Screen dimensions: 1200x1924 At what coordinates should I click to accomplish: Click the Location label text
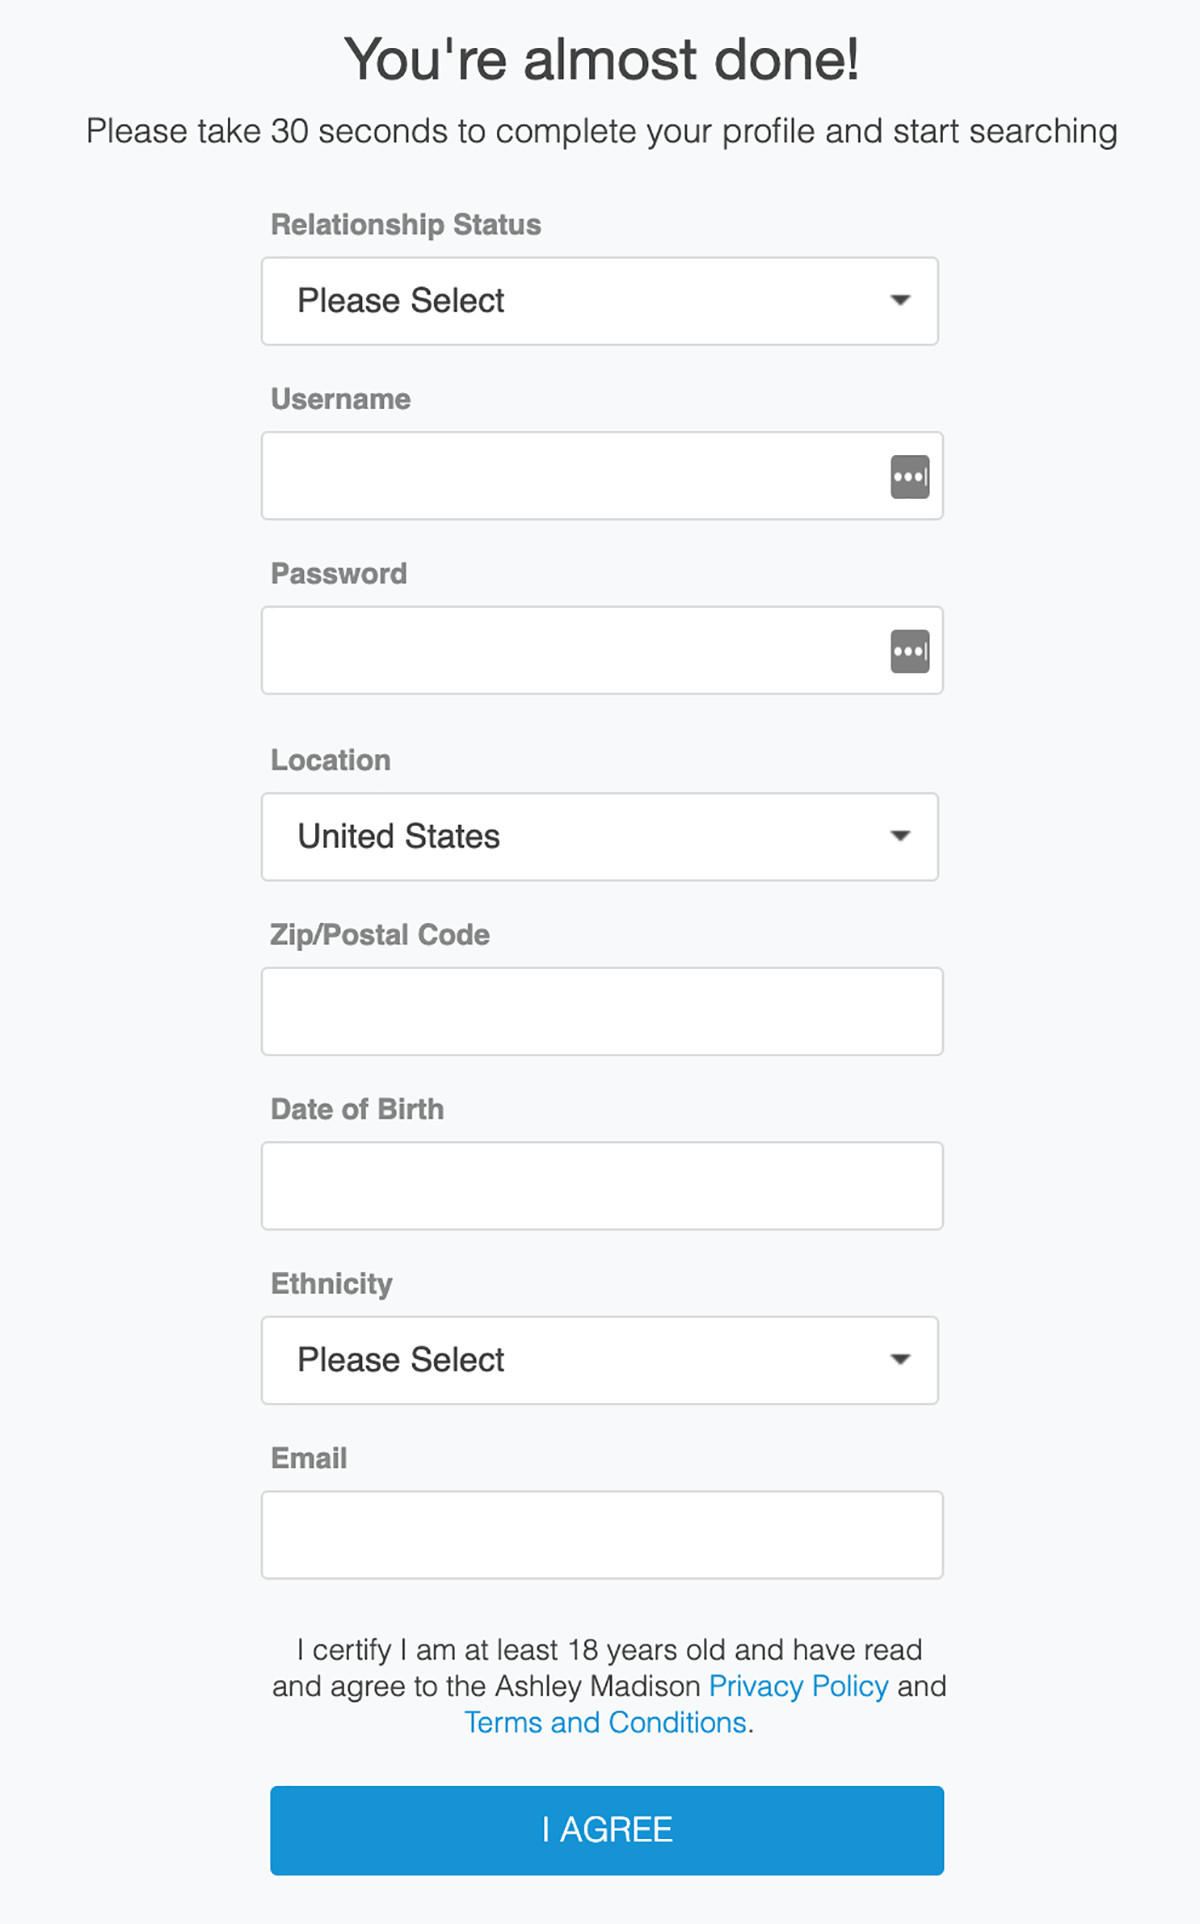pyautogui.click(x=331, y=760)
